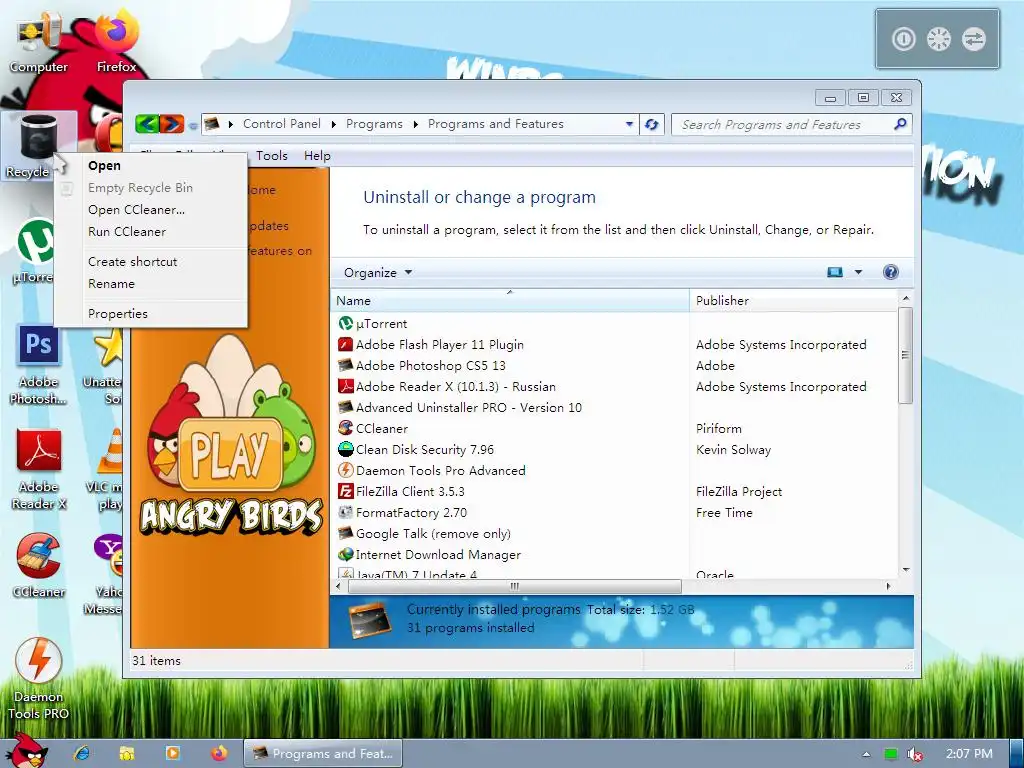Click the power gadget icon
The height and width of the screenshot is (768, 1024).
(x=904, y=39)
